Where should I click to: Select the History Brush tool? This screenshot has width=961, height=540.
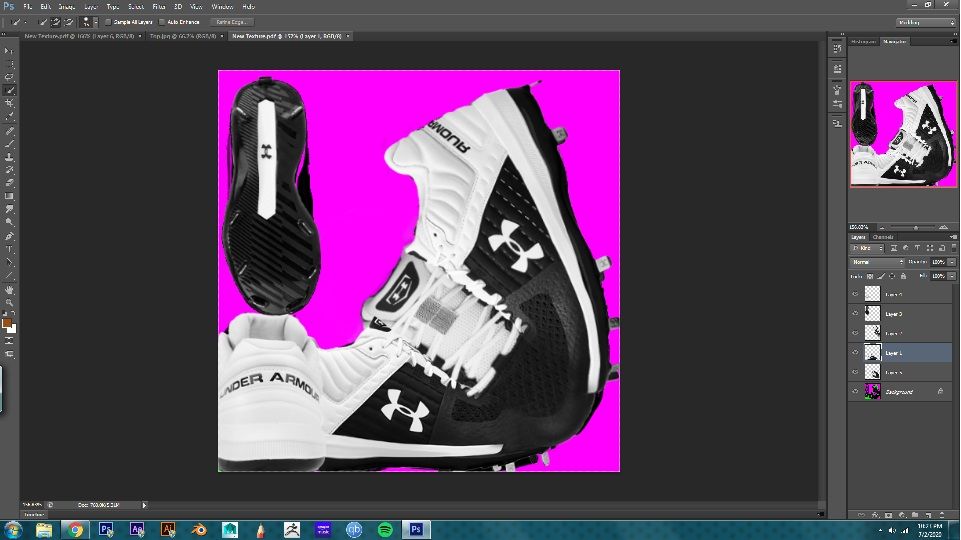tap(9, 170)
